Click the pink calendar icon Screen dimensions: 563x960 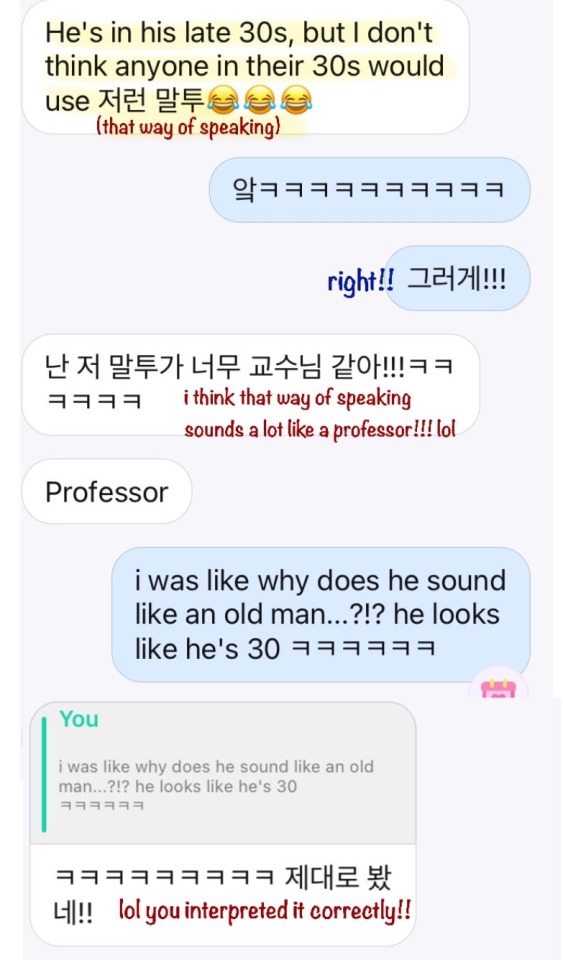coord(498,688)
